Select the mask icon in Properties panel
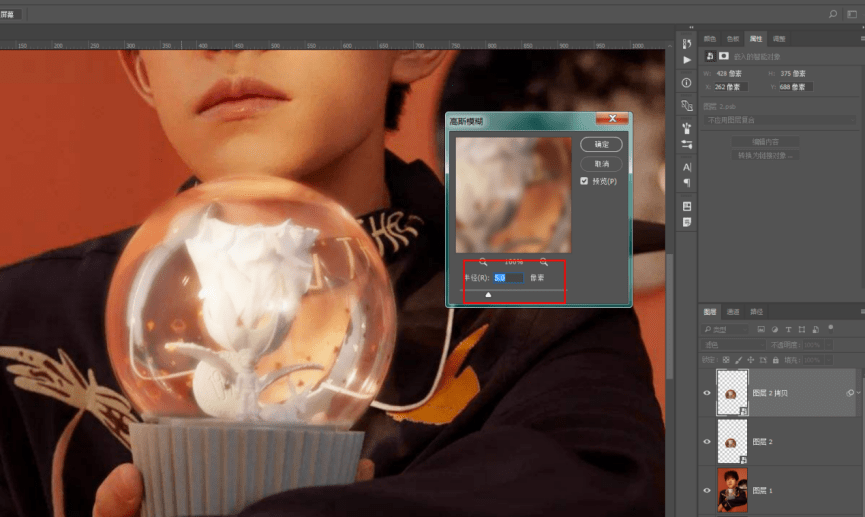The image size is (865, 517). 724,56
